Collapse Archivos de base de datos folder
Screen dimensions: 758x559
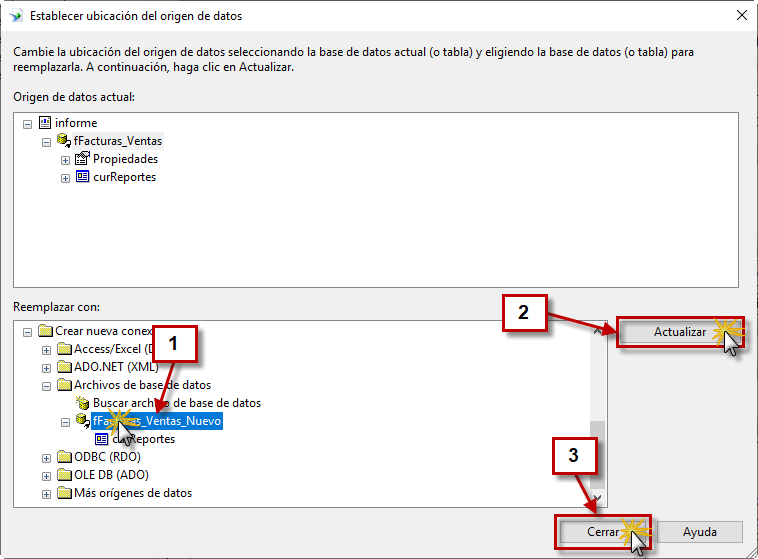click(46, 386)
